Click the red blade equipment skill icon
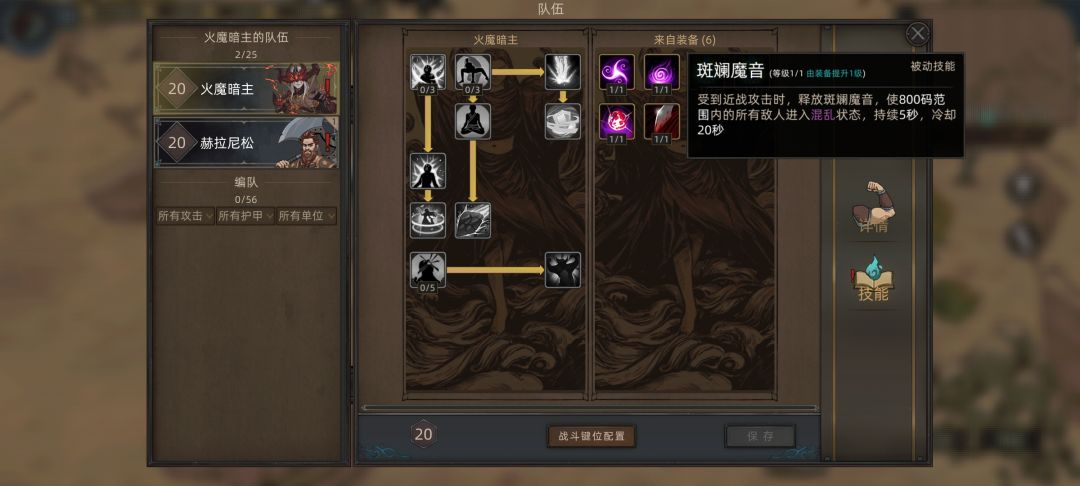Image resolution: width=1080 pixels, height=486 pixels. (662, 121)
